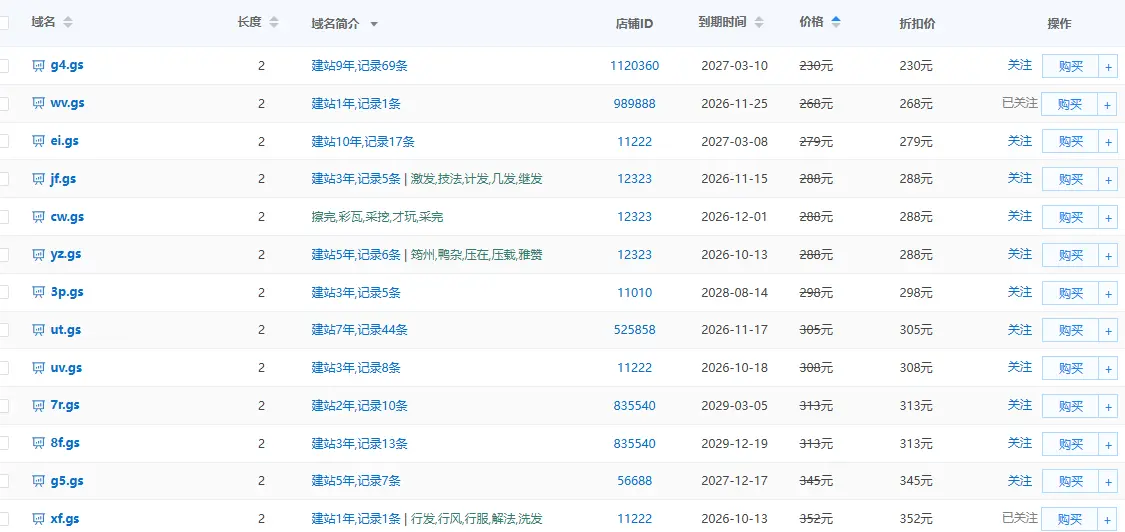Screen dimensions: 1125x532
Task: Click the icon beside 8f.gs domain
Action: 39,443
